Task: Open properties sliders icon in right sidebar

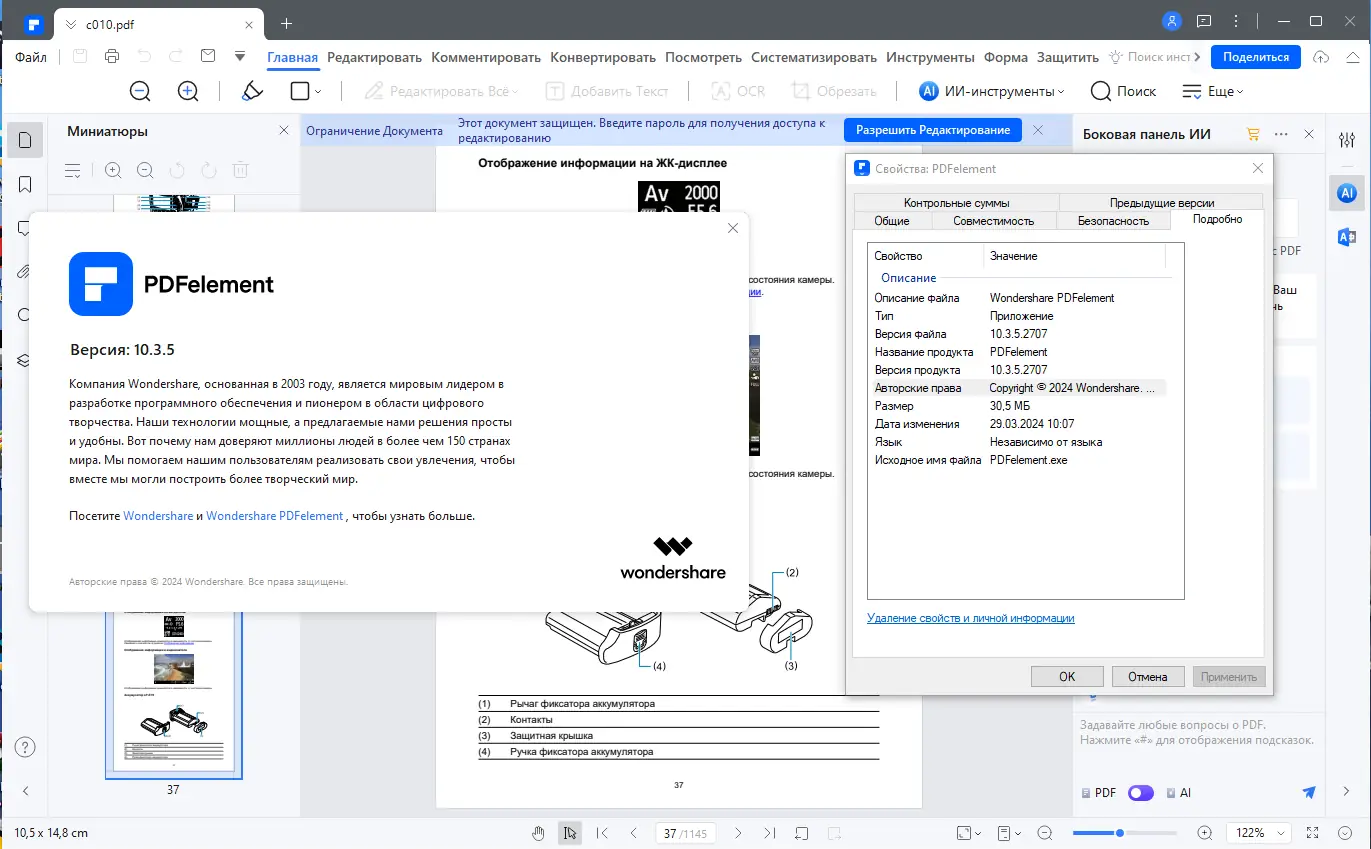Action: coord(1346,140)
